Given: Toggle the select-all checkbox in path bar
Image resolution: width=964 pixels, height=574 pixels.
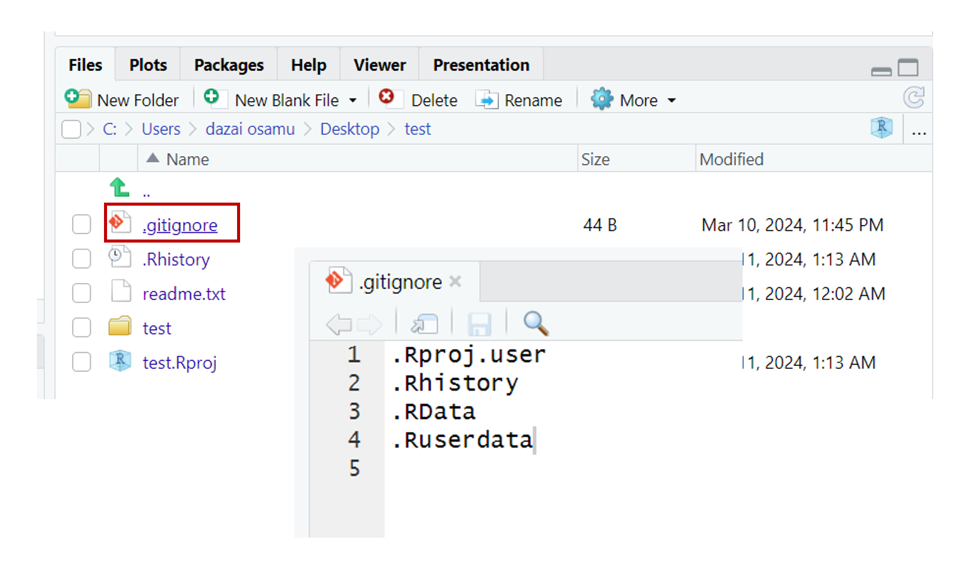Looking at the screenshot, I should tap(71, 130).
